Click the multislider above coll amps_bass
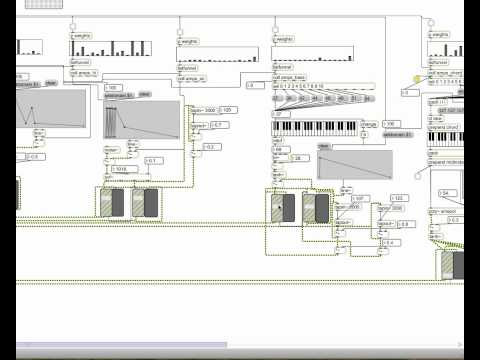 tap(313, 54)
